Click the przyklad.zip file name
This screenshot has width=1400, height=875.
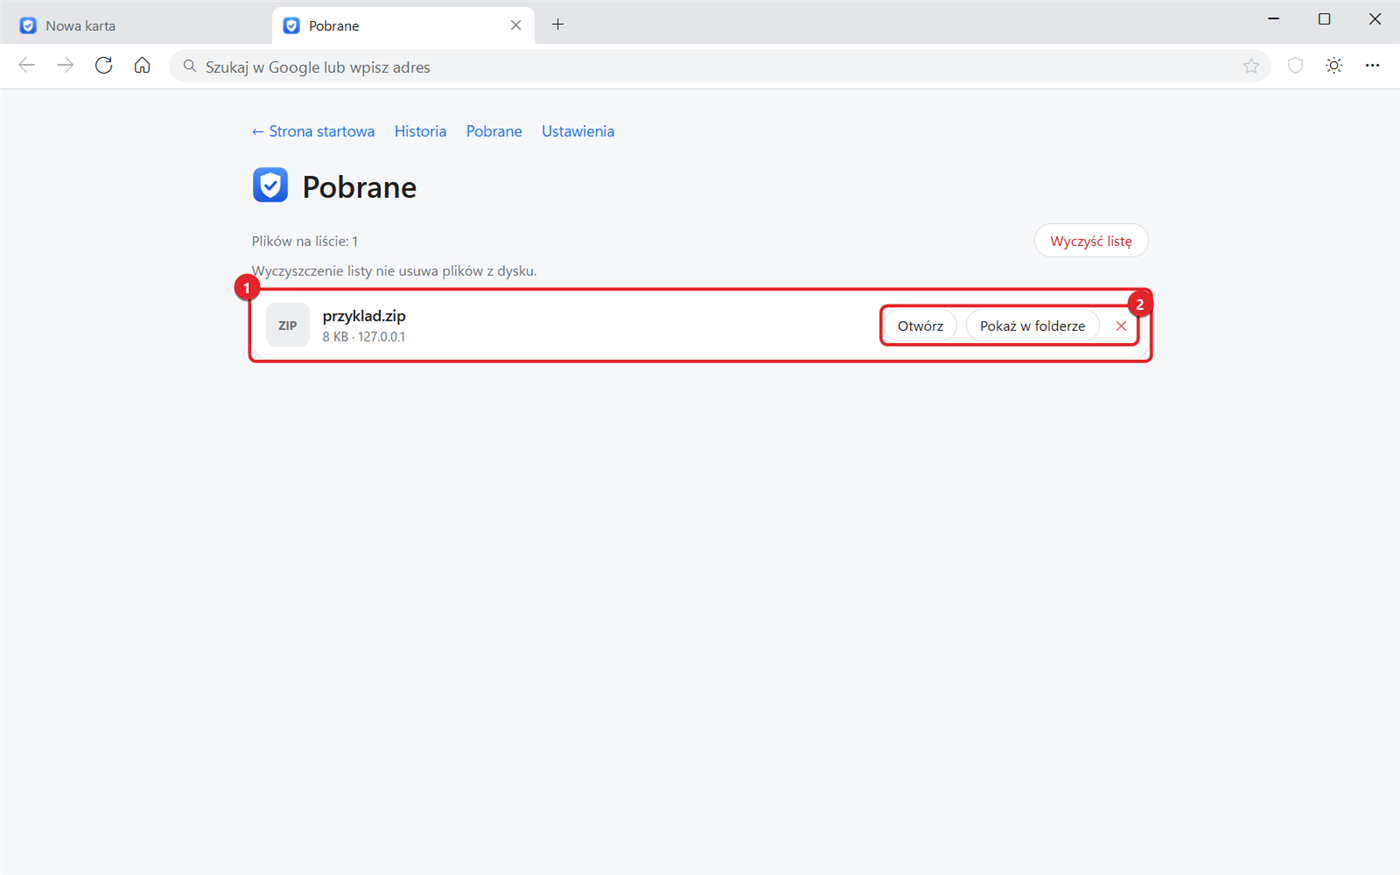click(x=364, y=316)
